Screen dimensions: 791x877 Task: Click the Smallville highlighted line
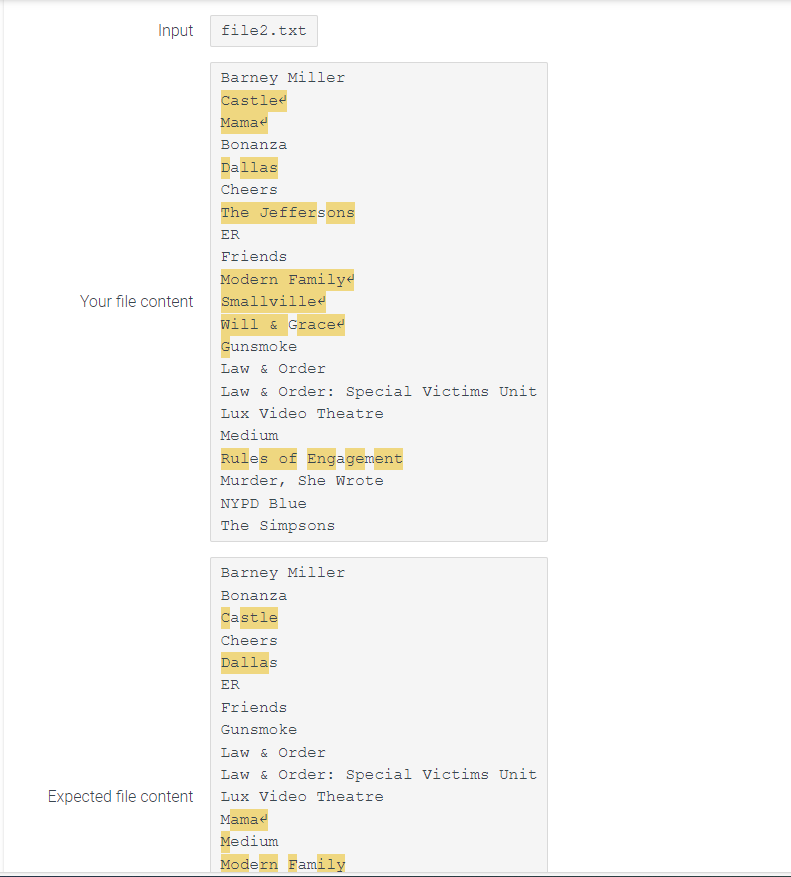[270, 301]
